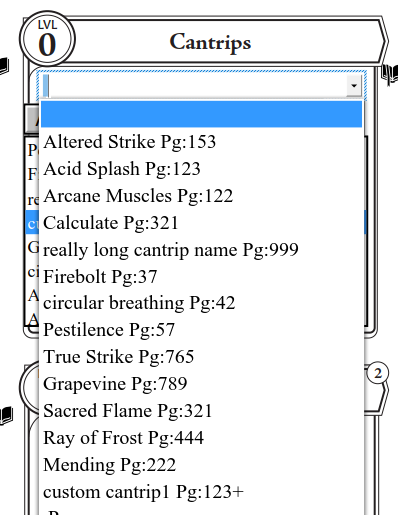Click the LVL 0 level badge
Screen dimensions: 398x515
(x=47, y=39)
